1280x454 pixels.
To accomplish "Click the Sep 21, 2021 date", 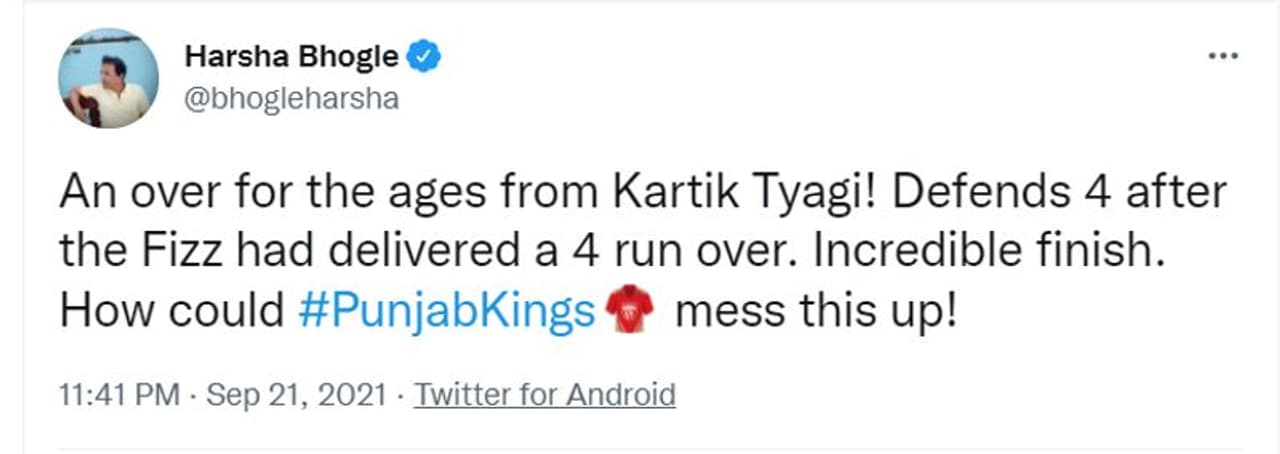I will 296,395.
